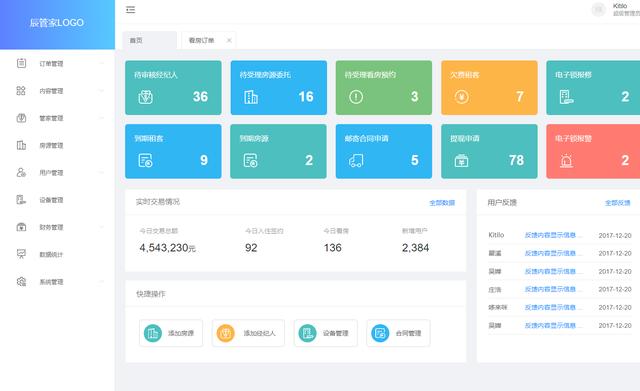
Task: Click the 设备管理 quick action button
Action: click(325, 333)
